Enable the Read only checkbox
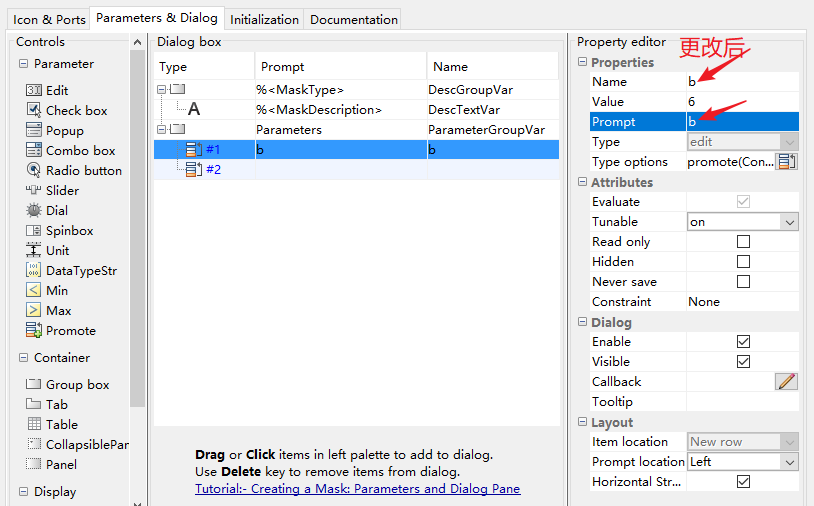 [743, 241]
